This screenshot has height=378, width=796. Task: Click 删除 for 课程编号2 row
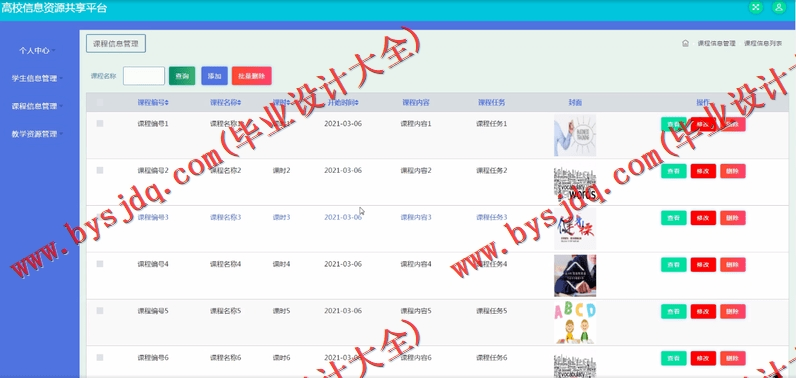point(733,171)
